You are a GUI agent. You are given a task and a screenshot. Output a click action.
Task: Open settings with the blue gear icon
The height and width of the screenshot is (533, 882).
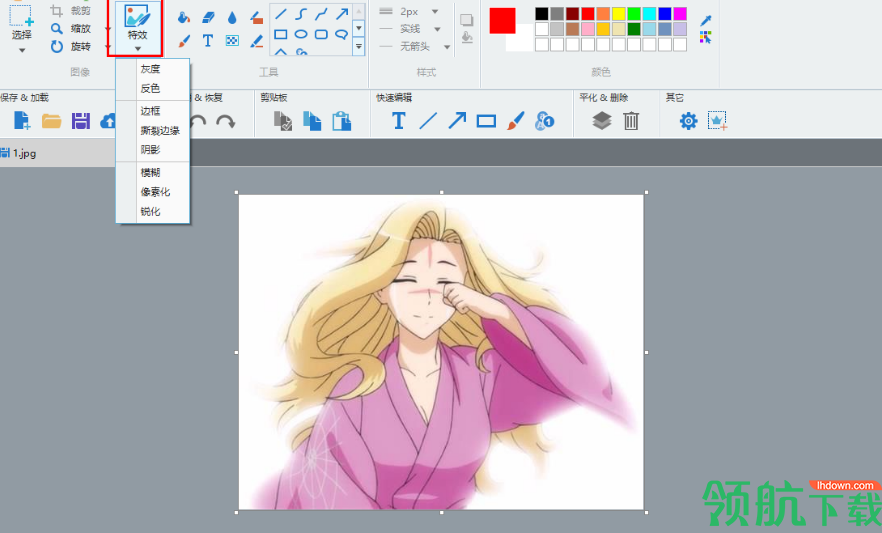click(688, 121)
